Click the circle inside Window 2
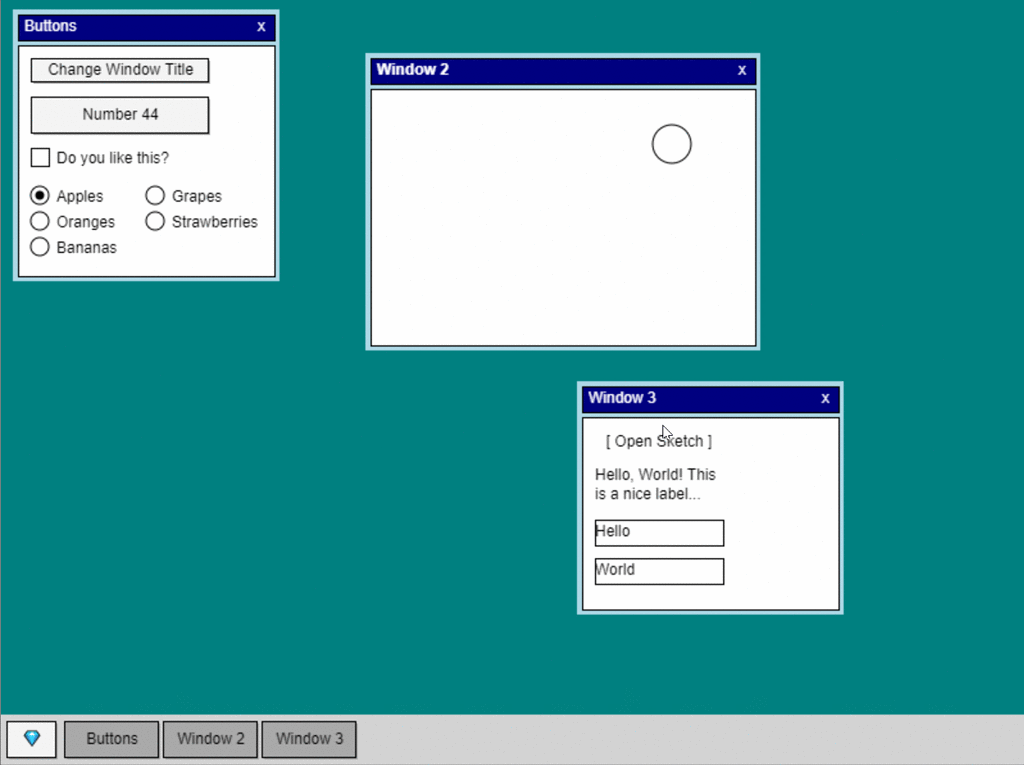The width and height of the screenshot is (1024, 765). tap(671, 144)
